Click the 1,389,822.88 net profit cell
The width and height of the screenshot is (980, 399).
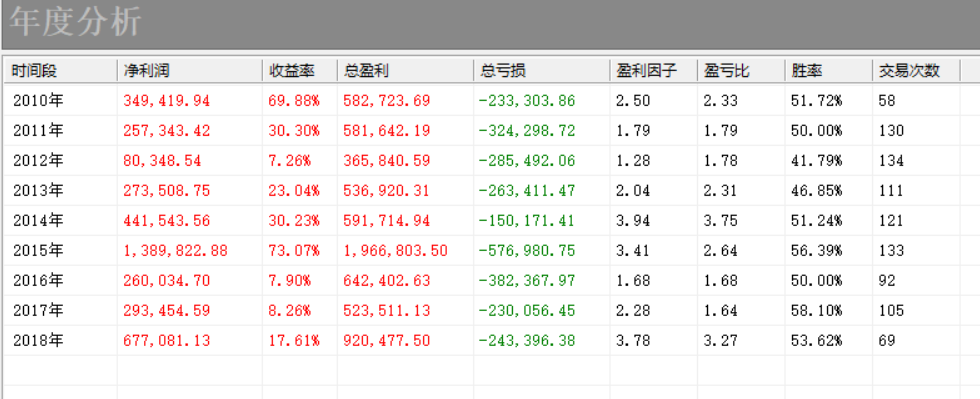[x=176, y=251]
